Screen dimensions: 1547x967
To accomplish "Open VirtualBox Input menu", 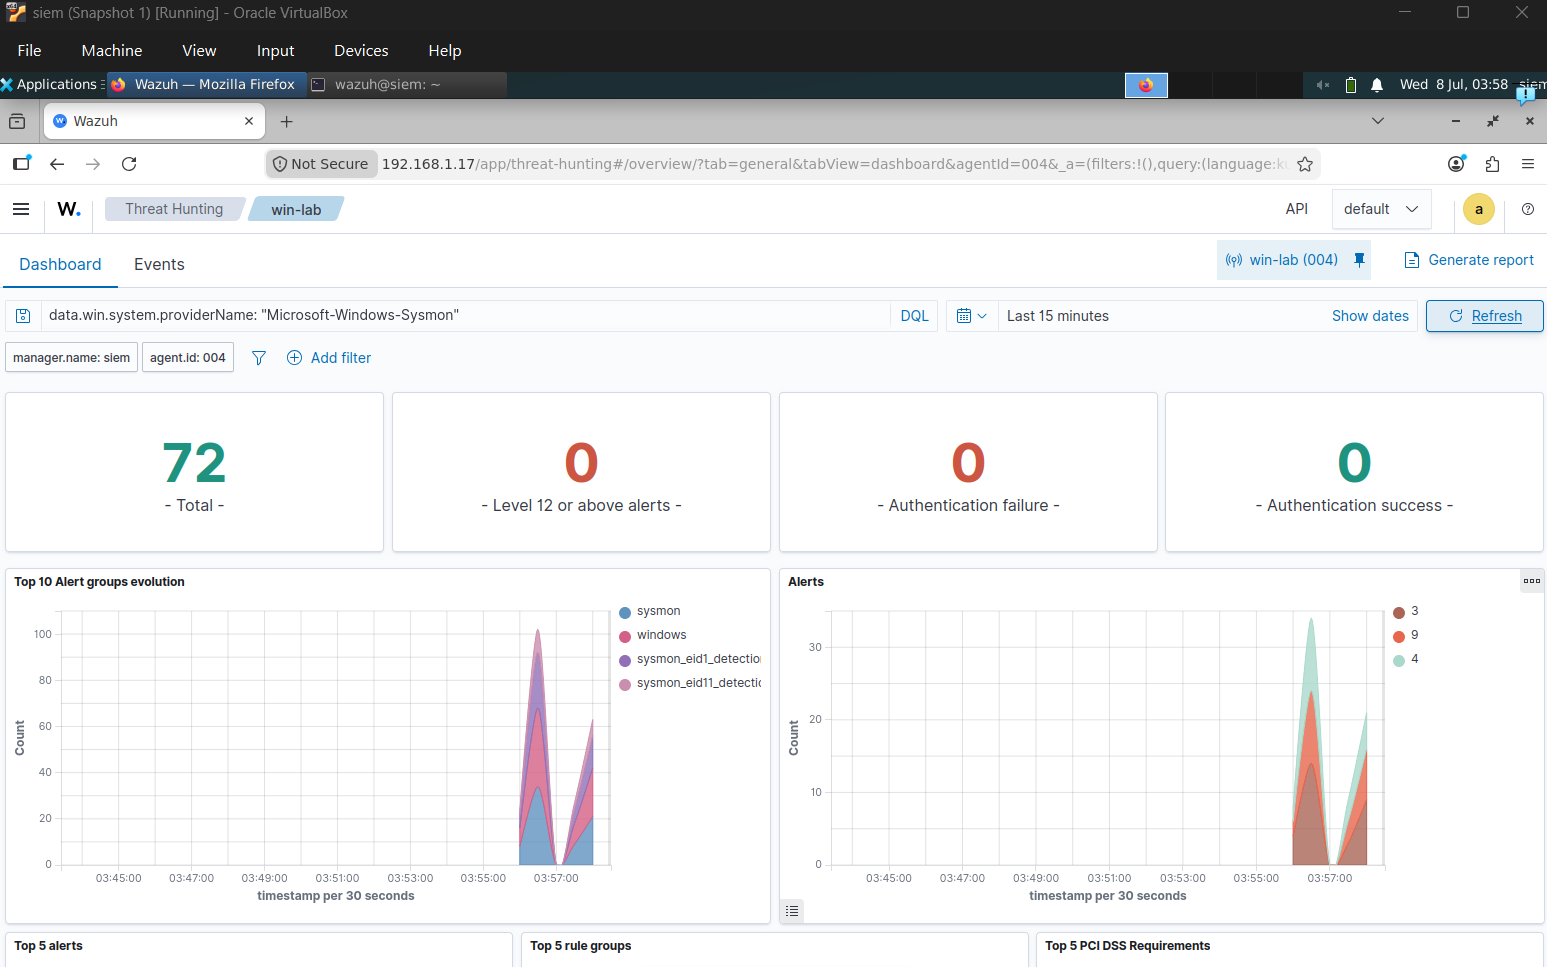I will pos(275,50).
